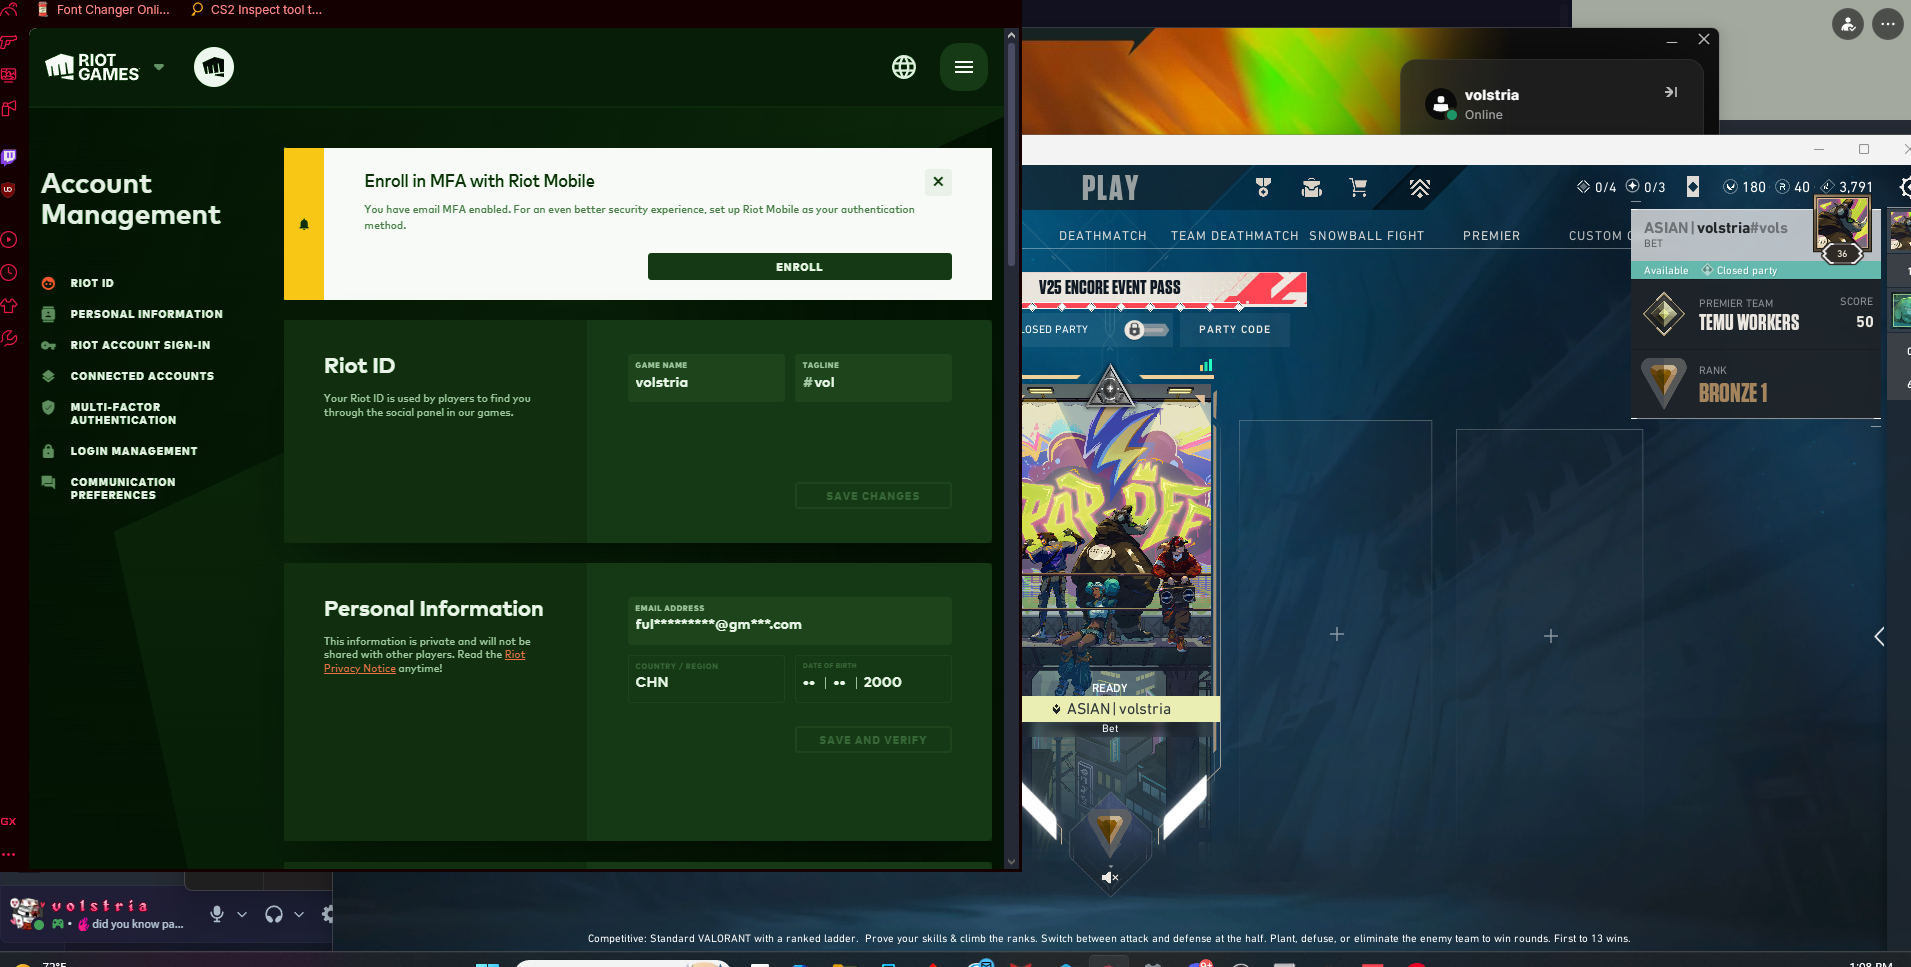Expand Discord headphone output options arrow

coord(299,914)
